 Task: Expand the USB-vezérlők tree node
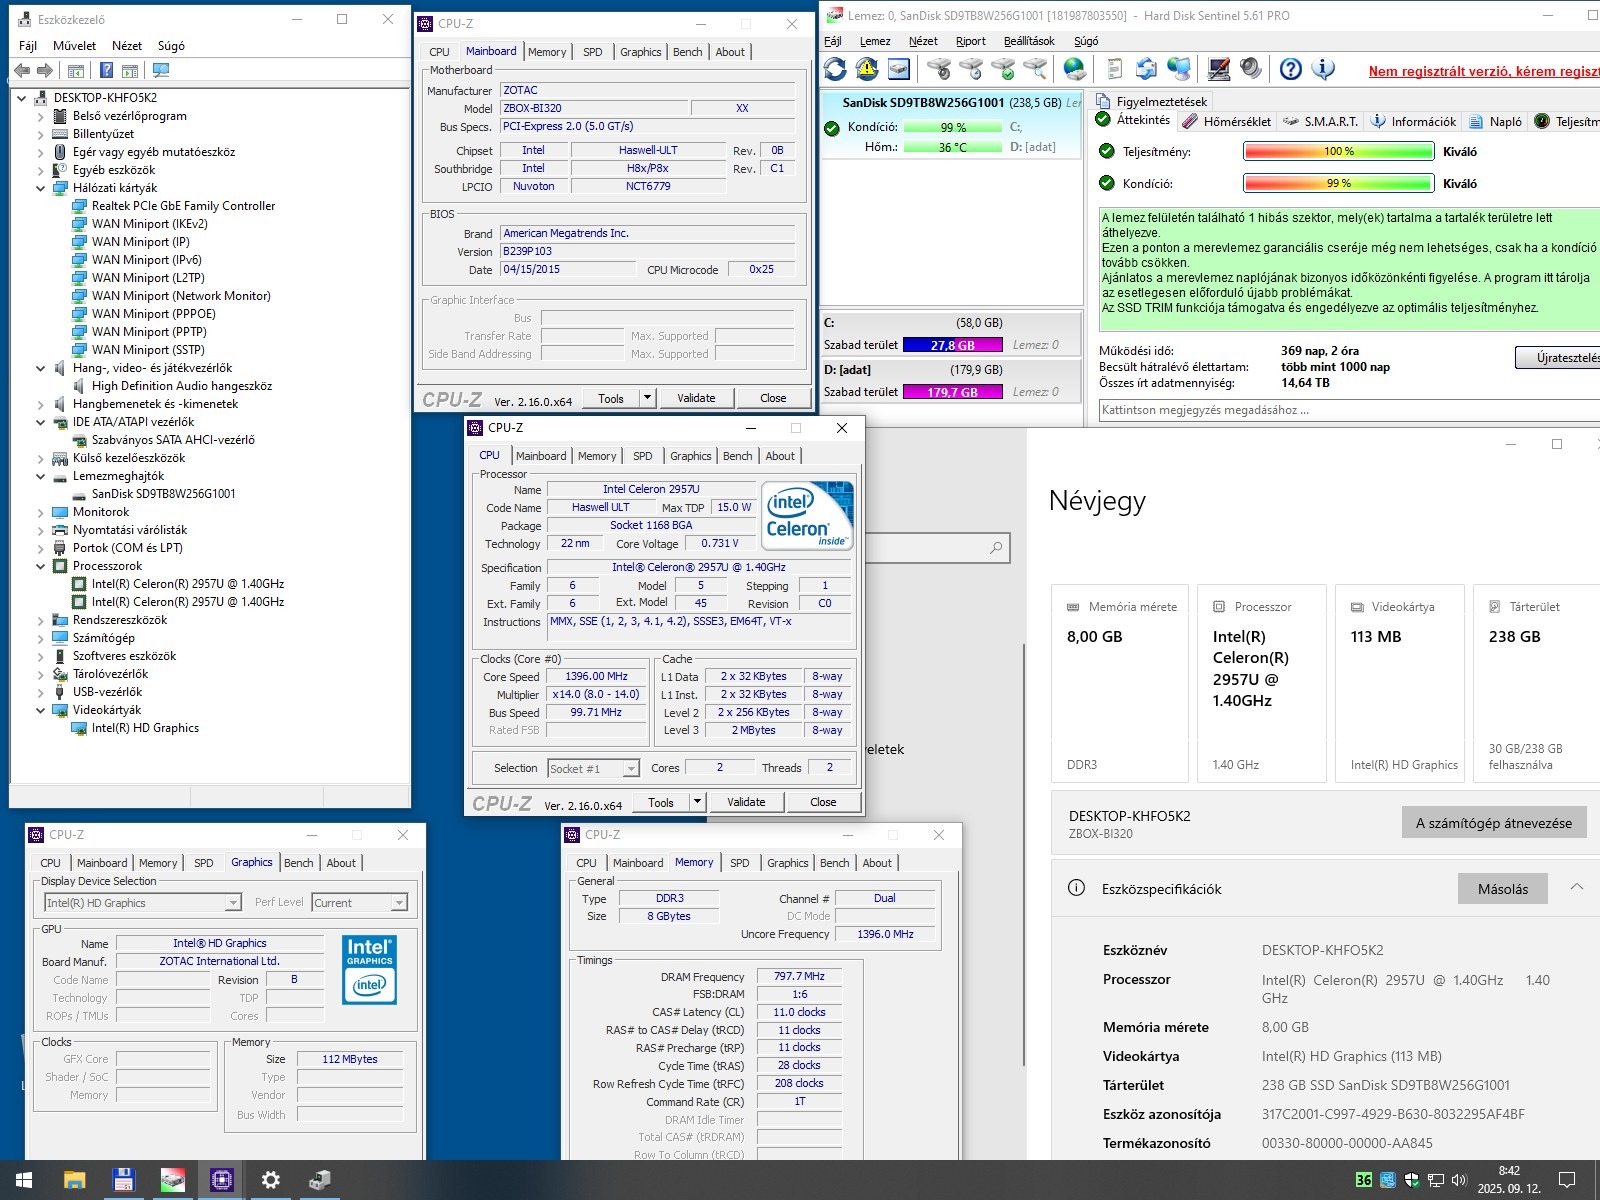click(40, 692)
